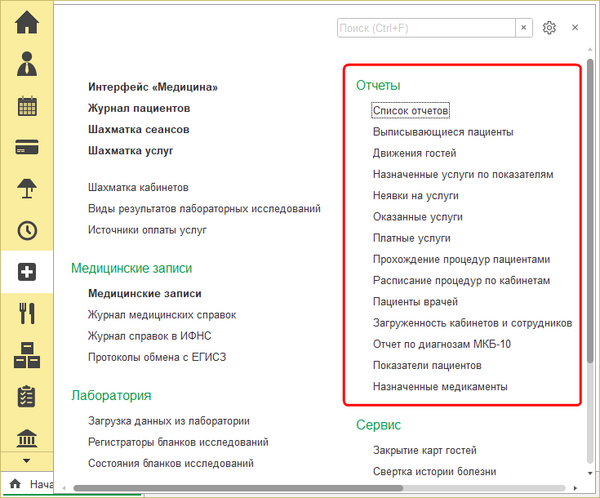The height and width of the screenshot is (498, 600).
Task: Open menu settings gear icon
Action: 549,28
